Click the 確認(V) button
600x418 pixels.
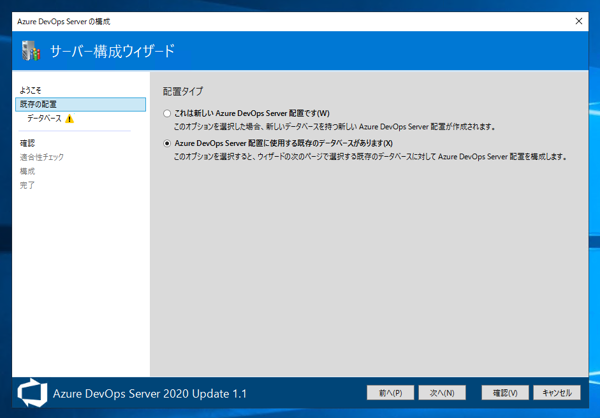click(x=505, y=393)
